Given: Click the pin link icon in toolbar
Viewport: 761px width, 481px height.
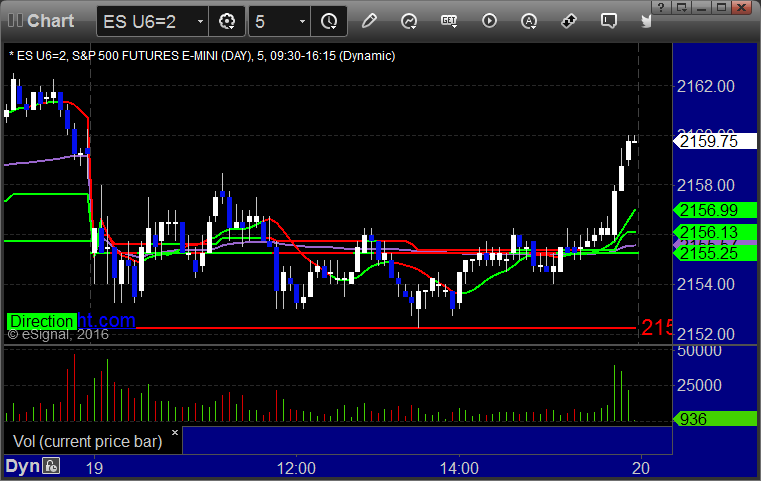Looking at the screenshot, I should [x=569, y=21].
